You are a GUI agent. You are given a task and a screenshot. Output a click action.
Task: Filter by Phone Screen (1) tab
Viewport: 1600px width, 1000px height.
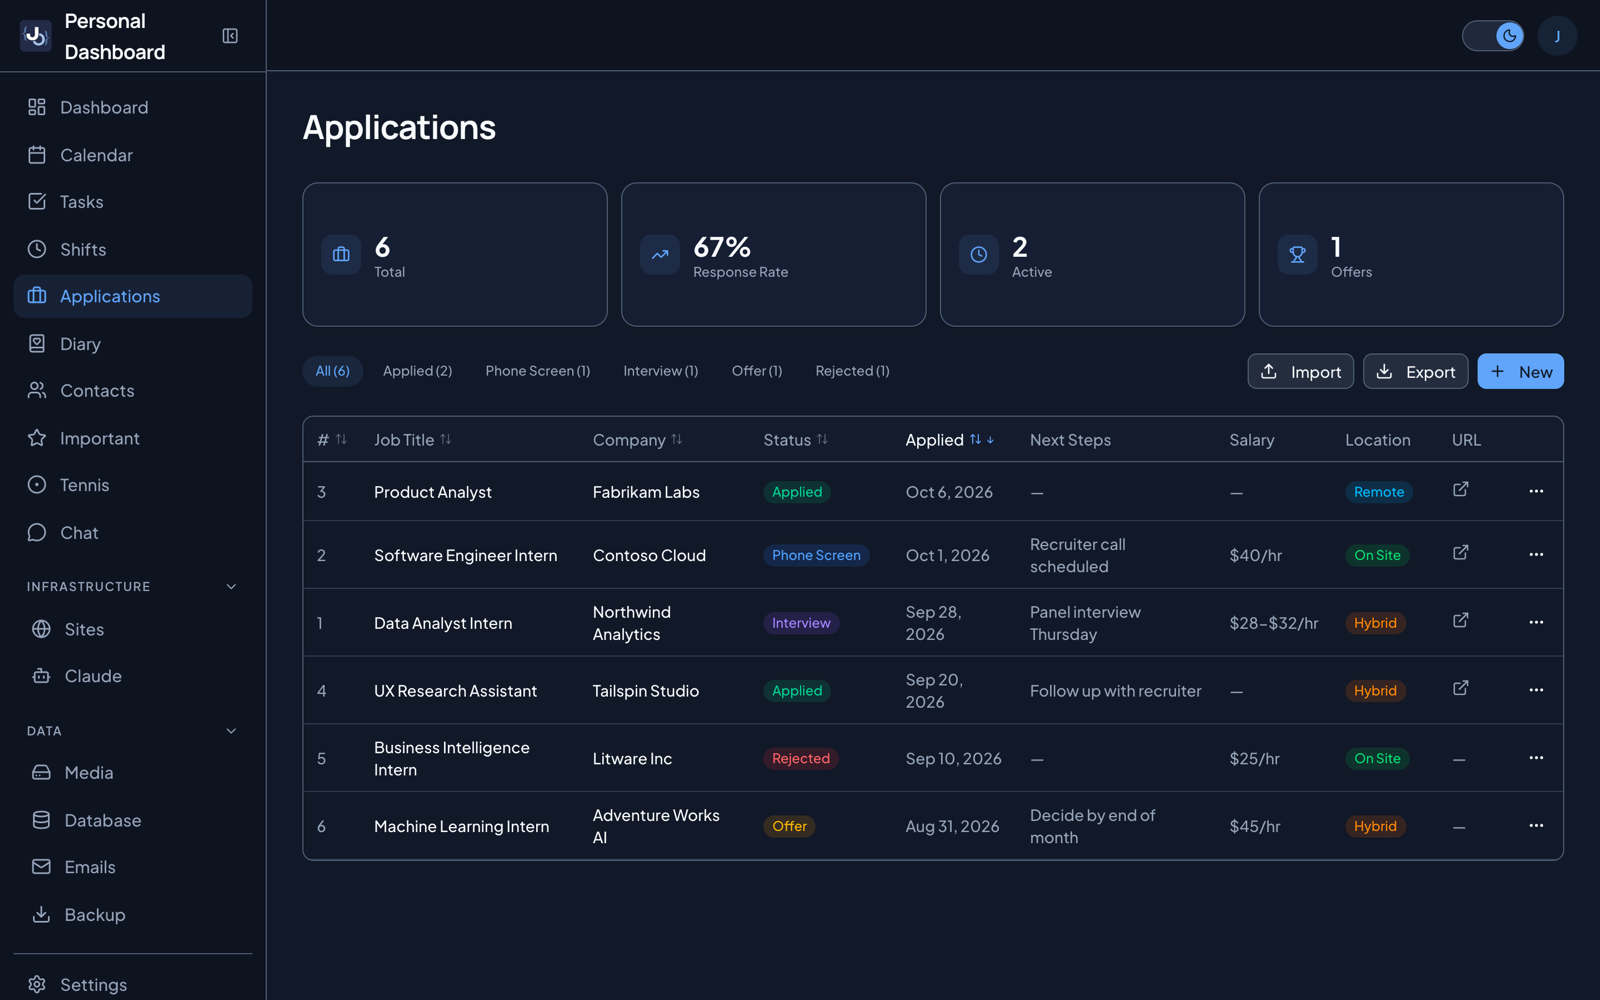point(538,371)
